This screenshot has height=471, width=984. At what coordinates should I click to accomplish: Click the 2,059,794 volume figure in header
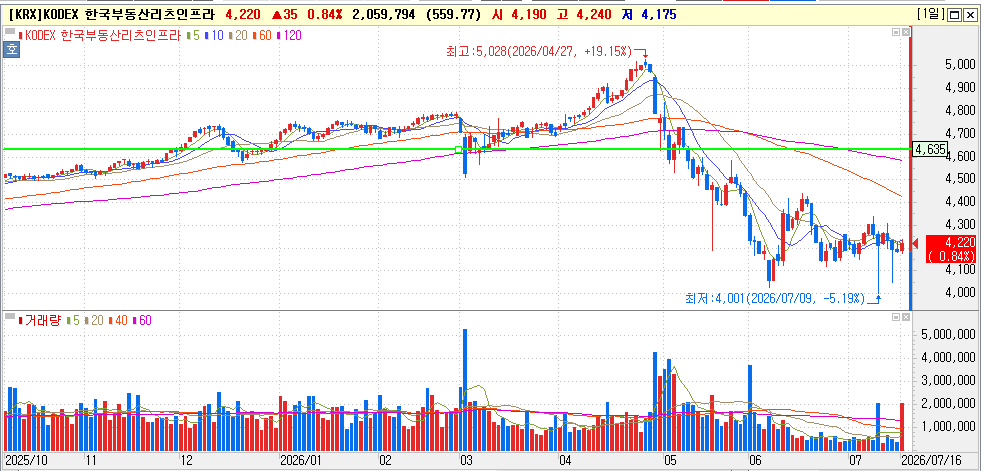(383, 14)
